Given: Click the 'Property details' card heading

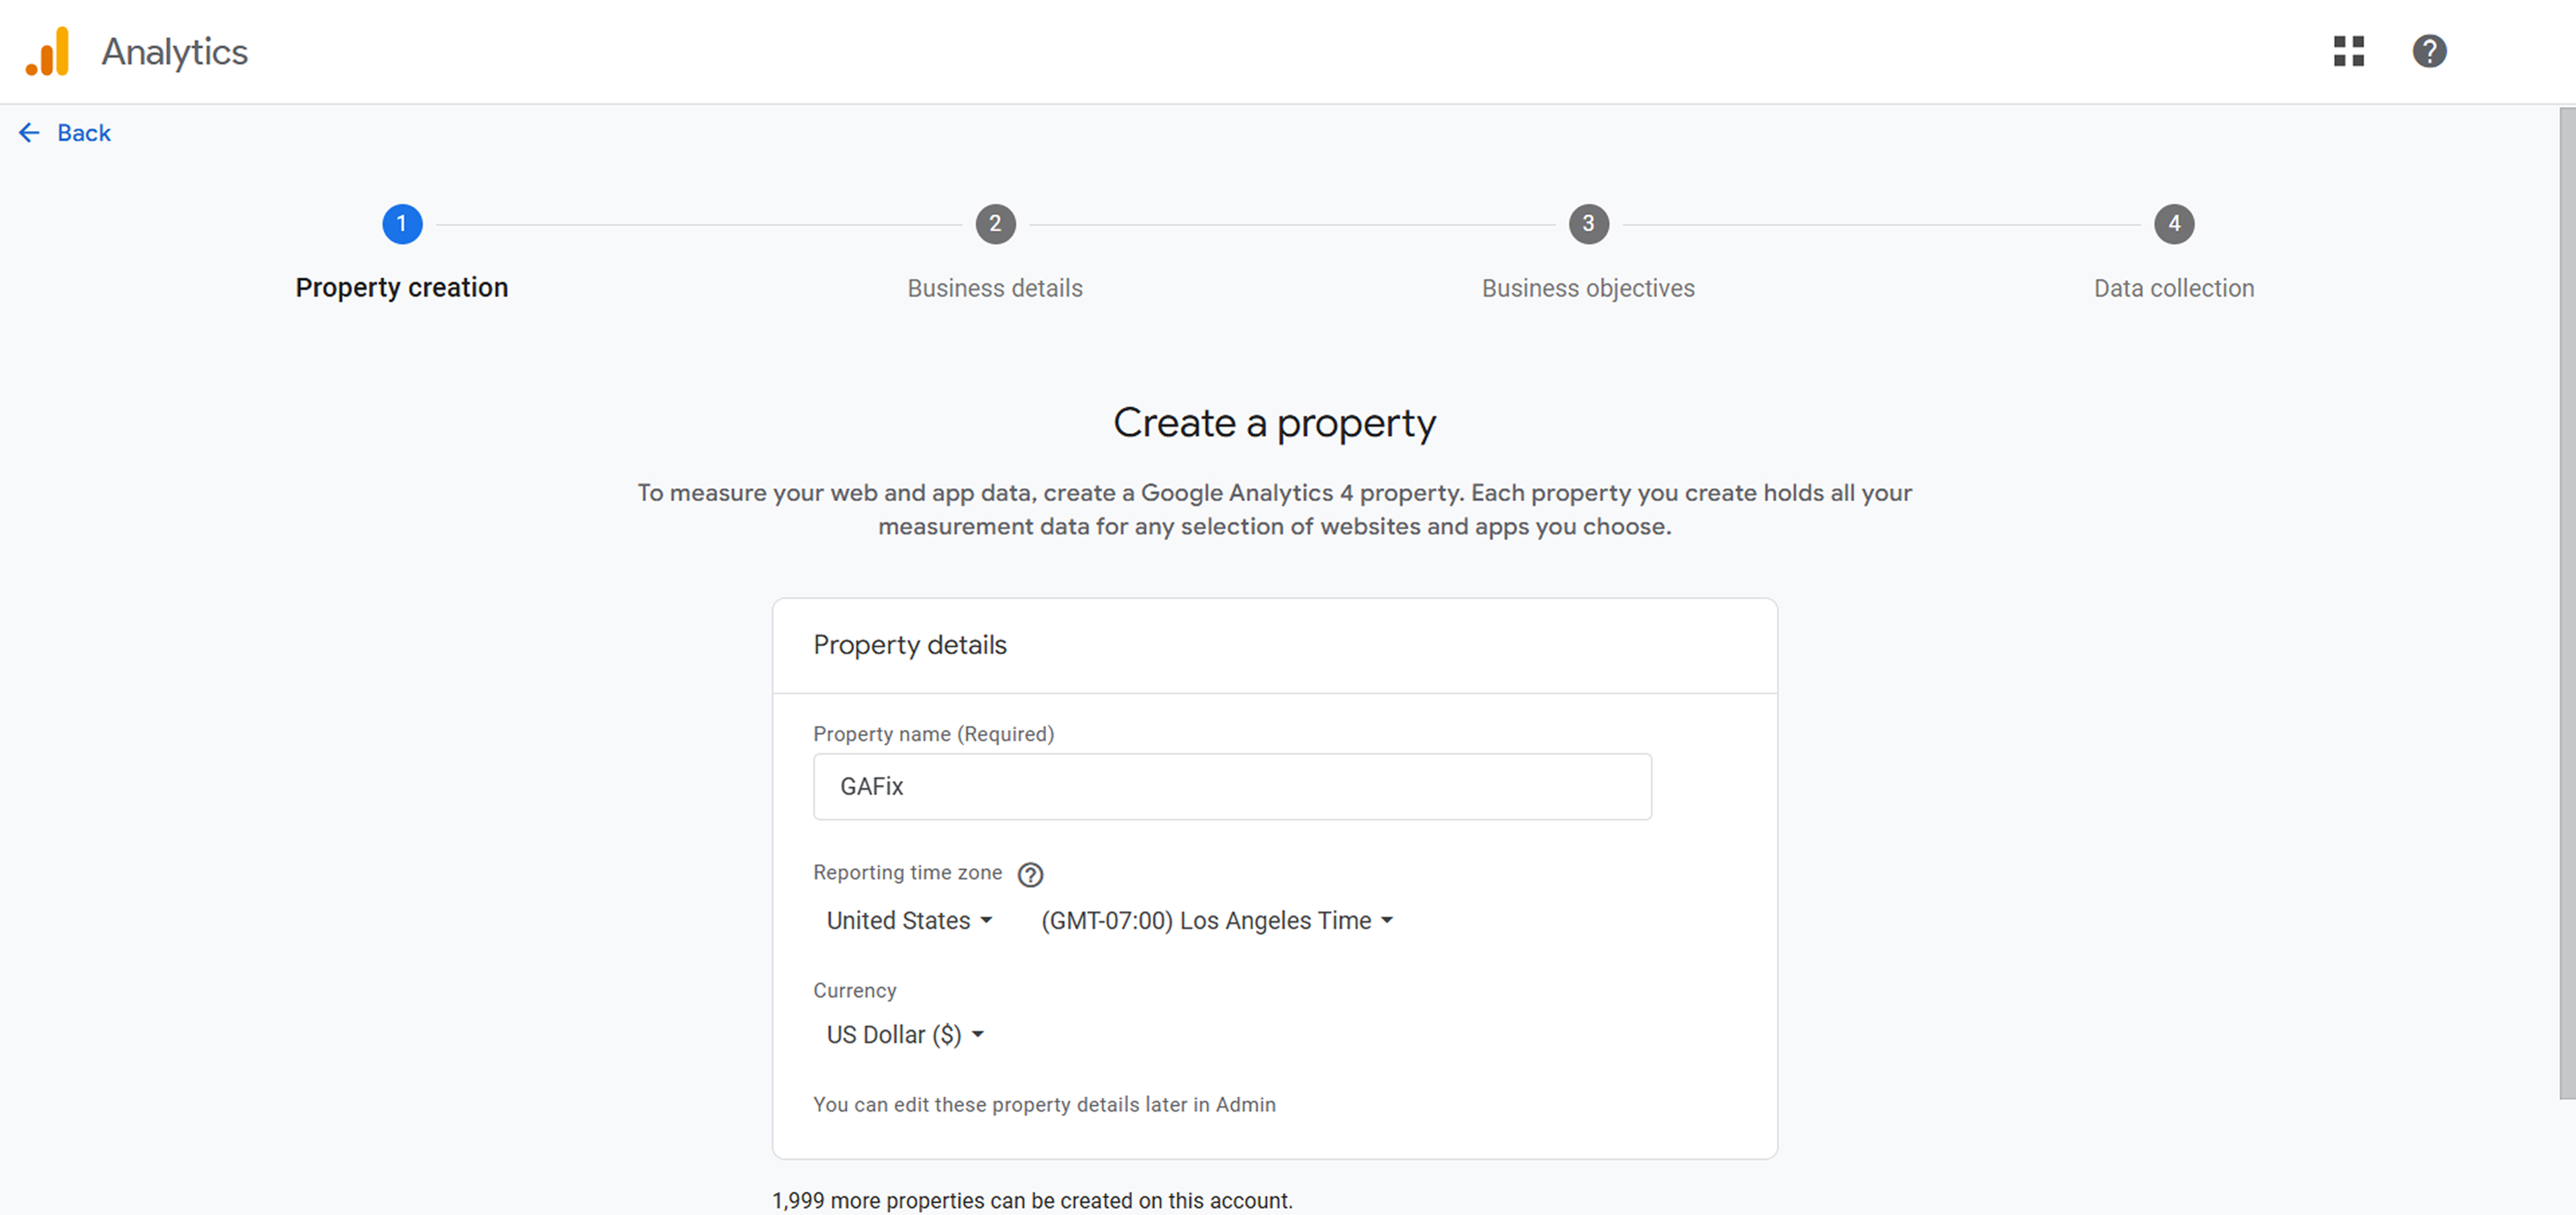Looking at the screenshot, I should 909,645.
